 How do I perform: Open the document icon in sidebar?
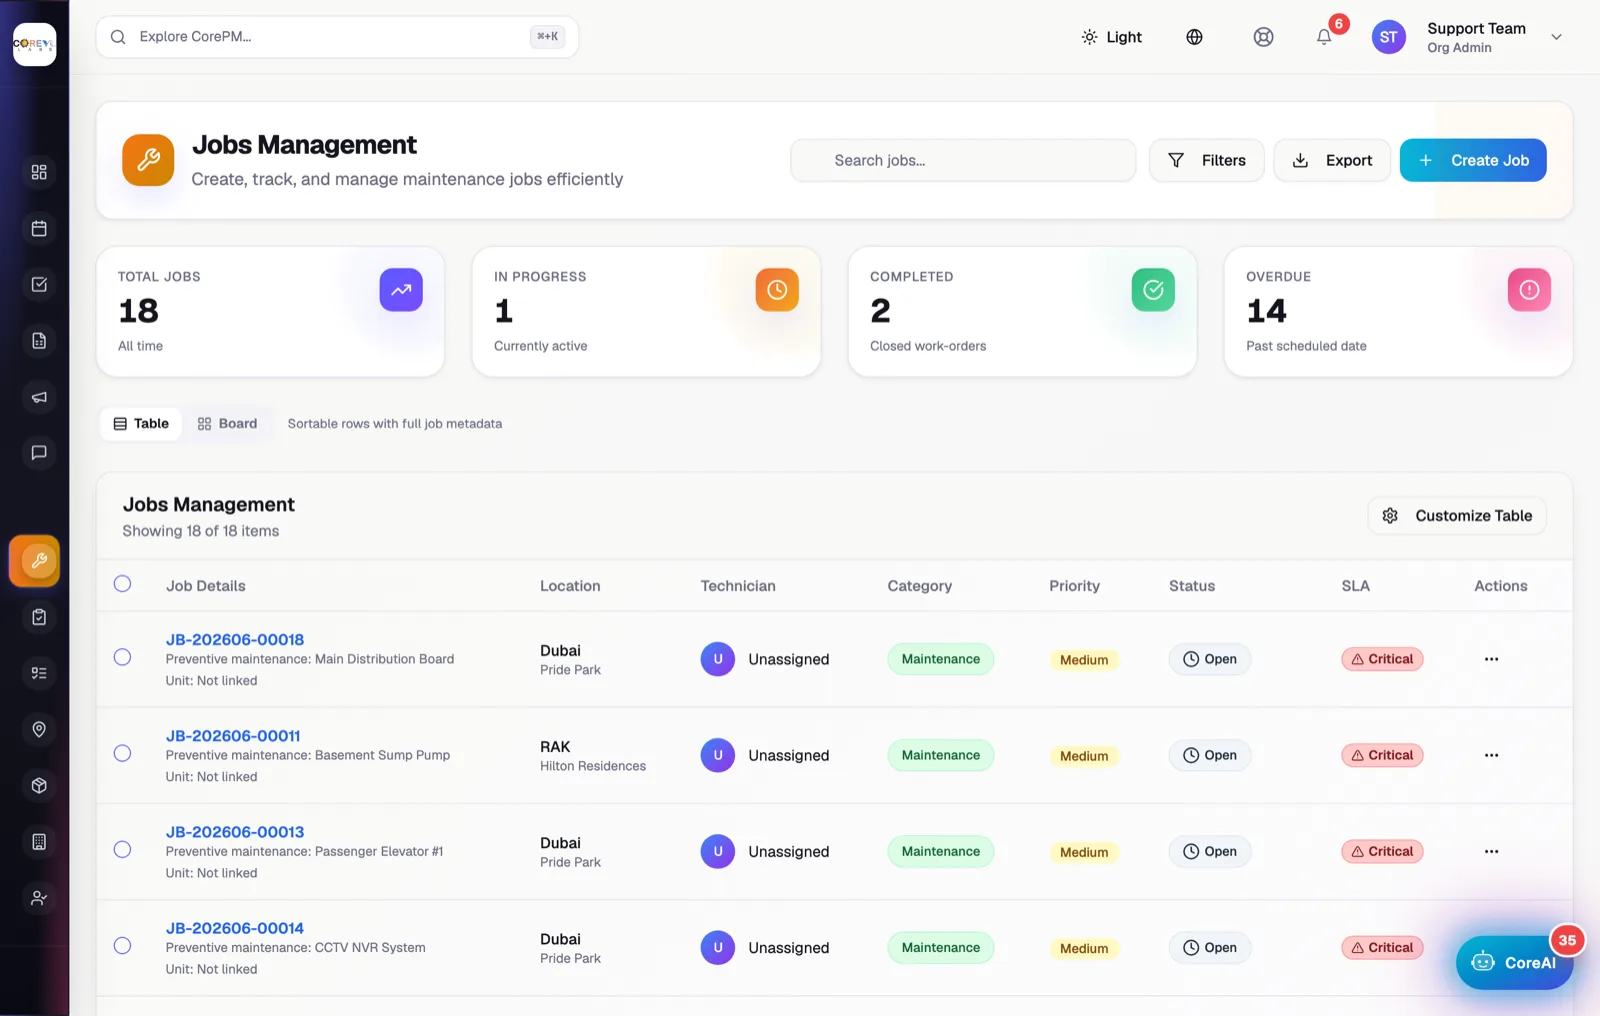tap(39, 341)
